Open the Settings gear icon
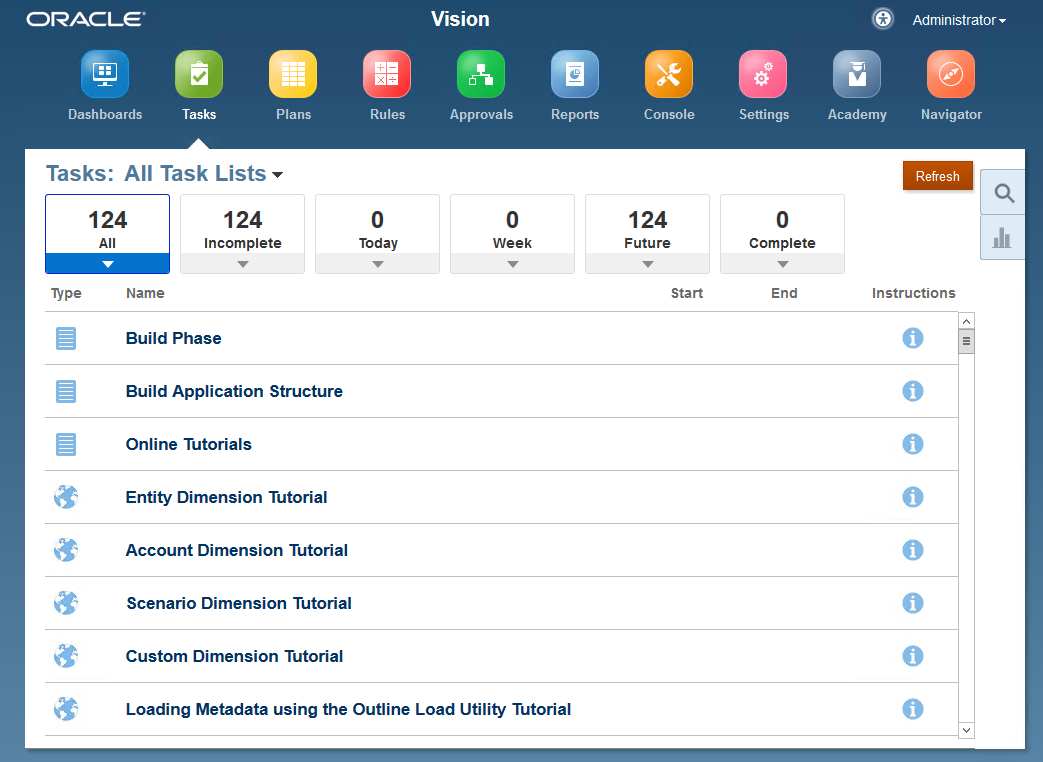1043x762 pixels. 763,74
